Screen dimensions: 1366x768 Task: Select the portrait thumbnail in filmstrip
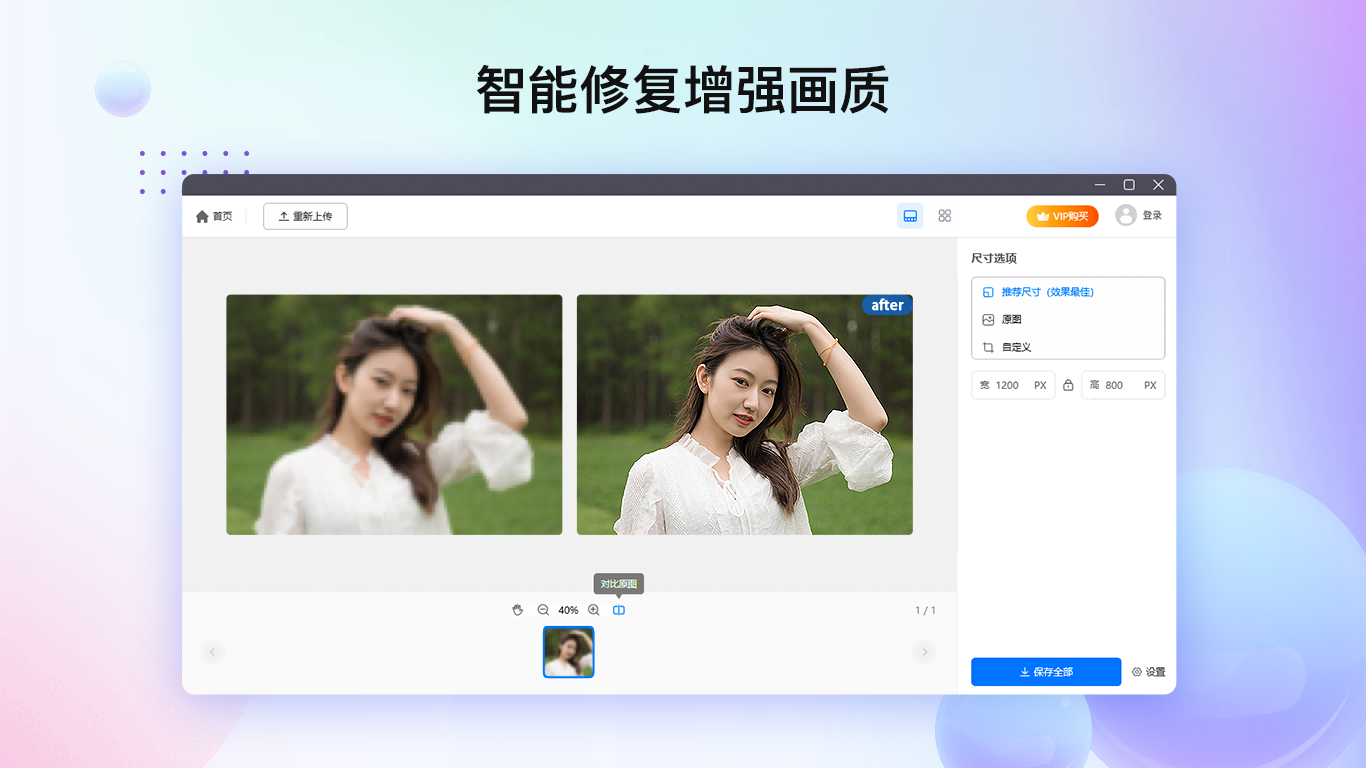tap(569, 652)
